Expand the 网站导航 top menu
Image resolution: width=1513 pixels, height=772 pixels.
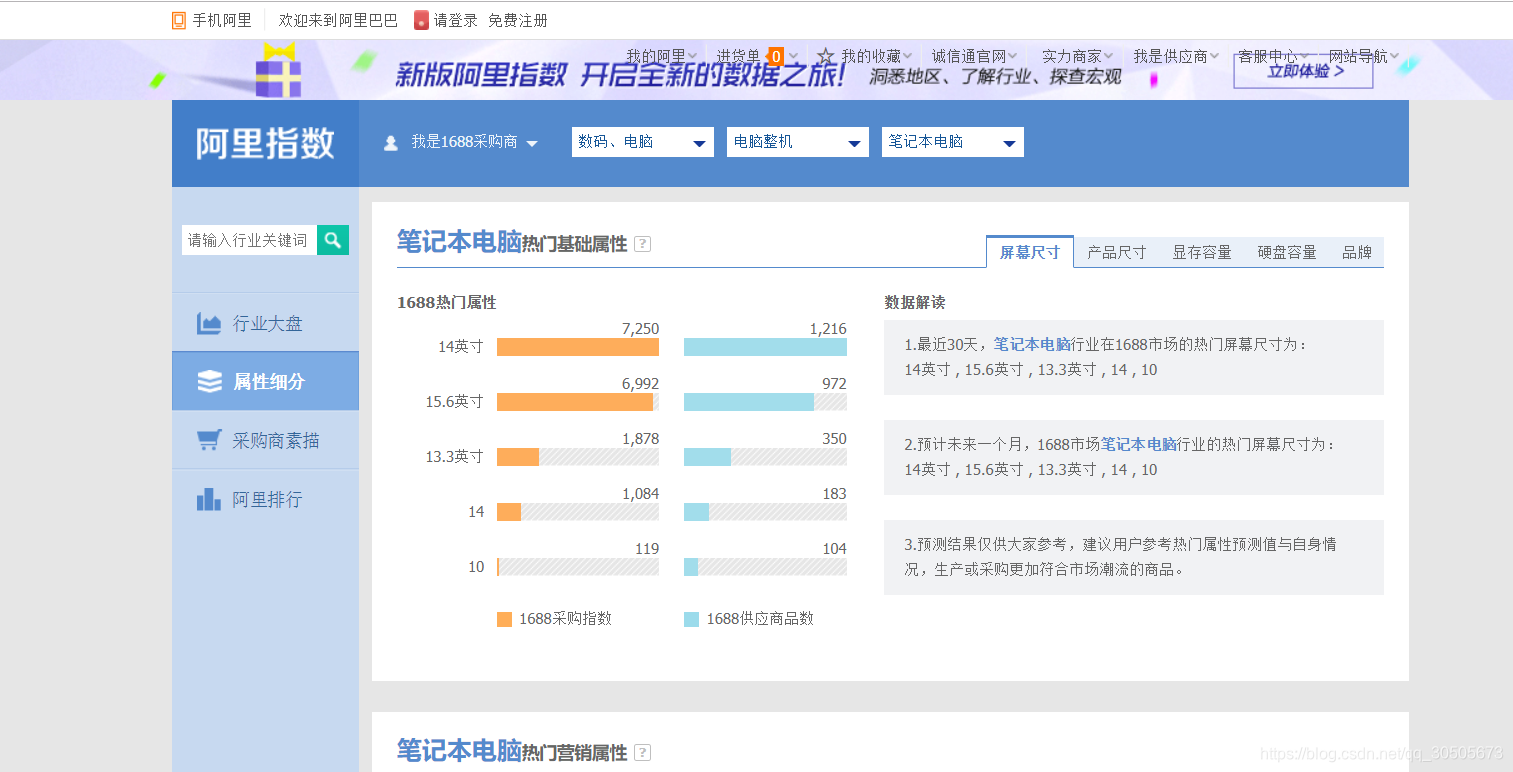pos(1363,57)
